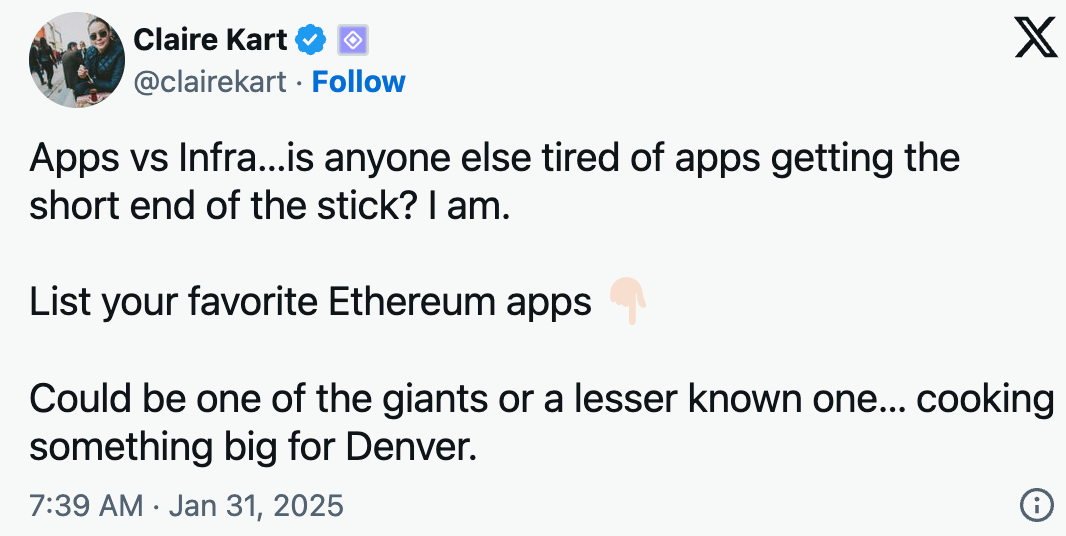Click the purple affiliate badge beside the name
Image resolution: width=1066 pixels, height=536 pixels.
click(355, 39)
